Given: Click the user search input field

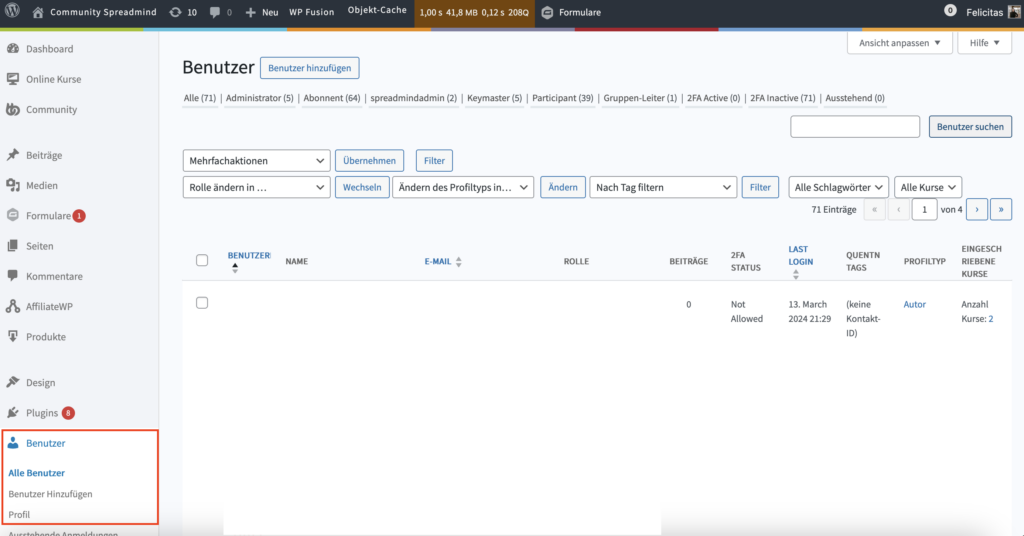Looking at the screenshot, I should 855,127.
